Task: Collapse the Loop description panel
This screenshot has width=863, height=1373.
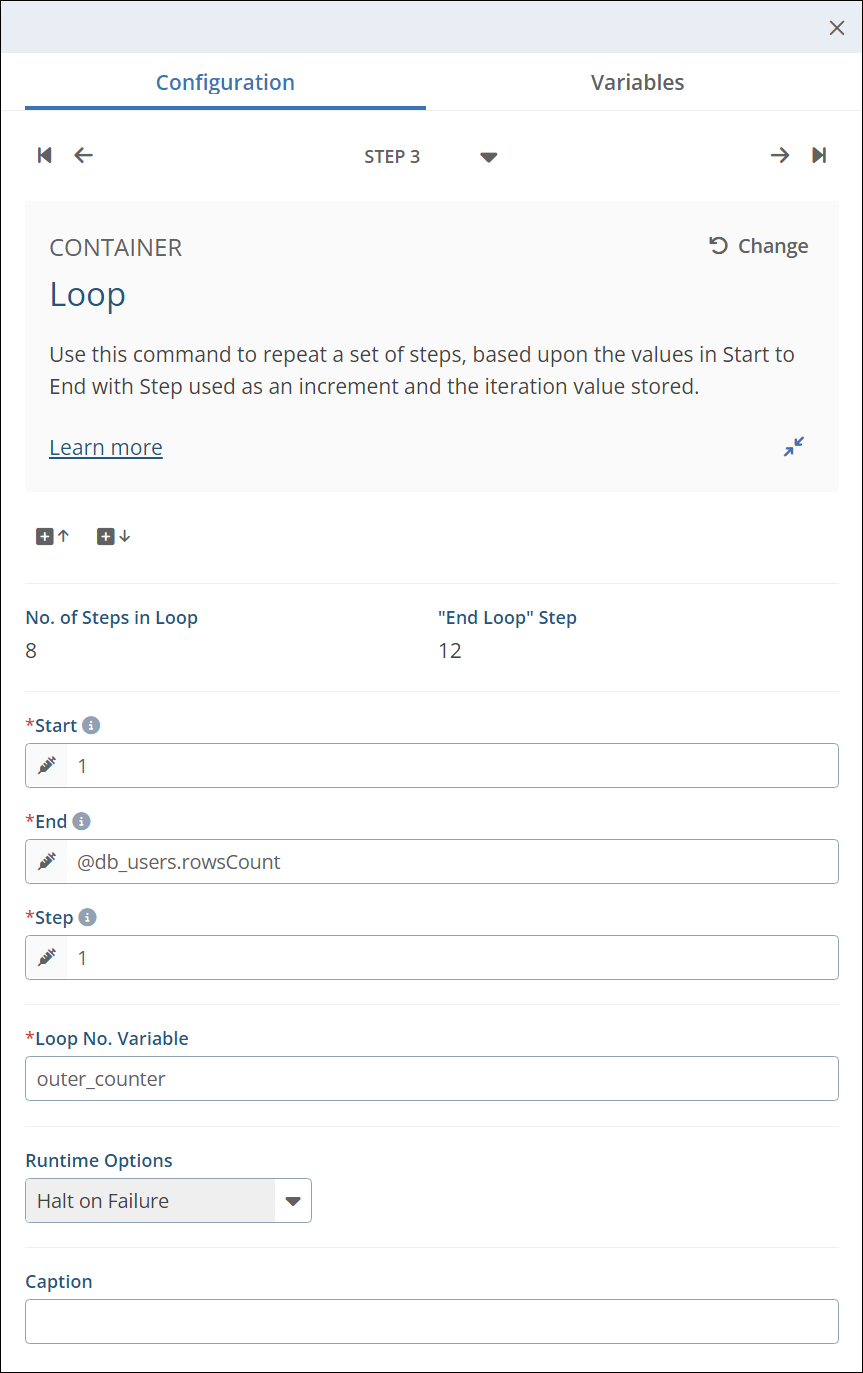Action: tap(794, 447)
